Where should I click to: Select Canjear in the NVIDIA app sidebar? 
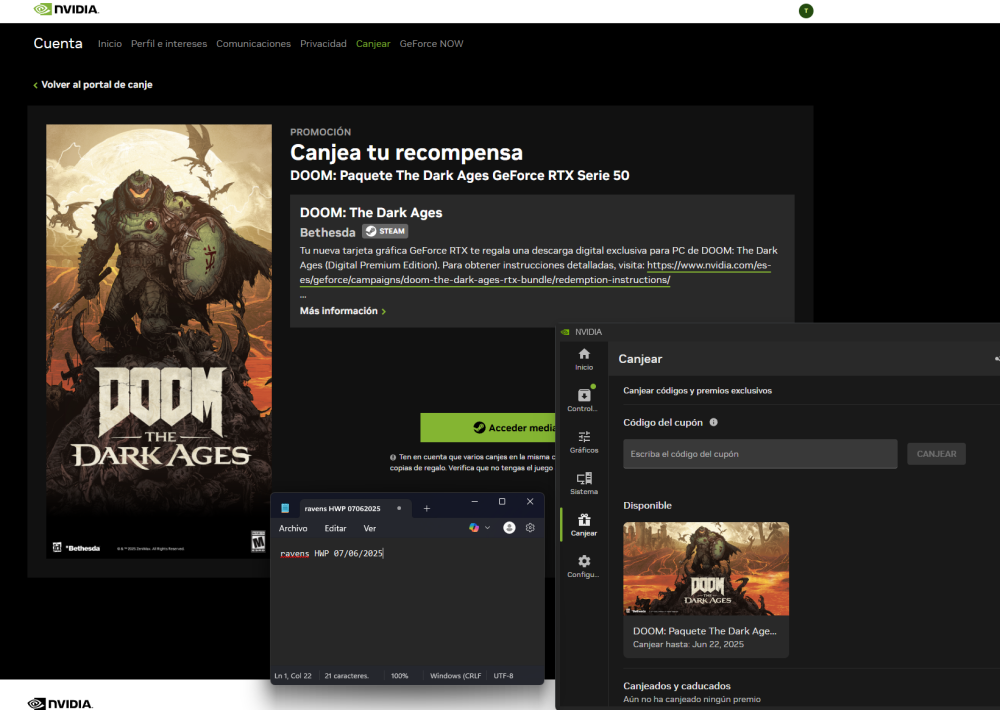click(584, 525)
